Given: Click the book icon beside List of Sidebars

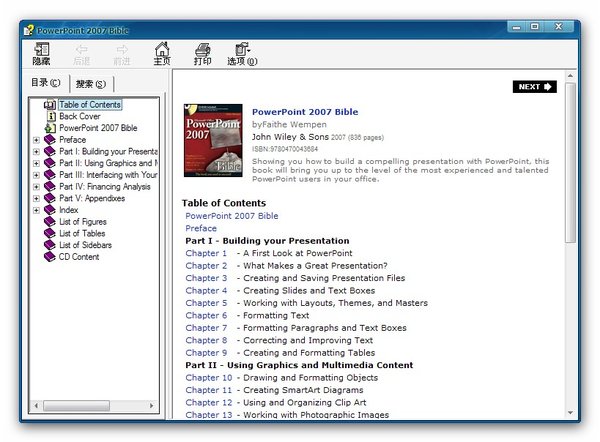Looking at the screenshot, I should click(x=50, y=245).
